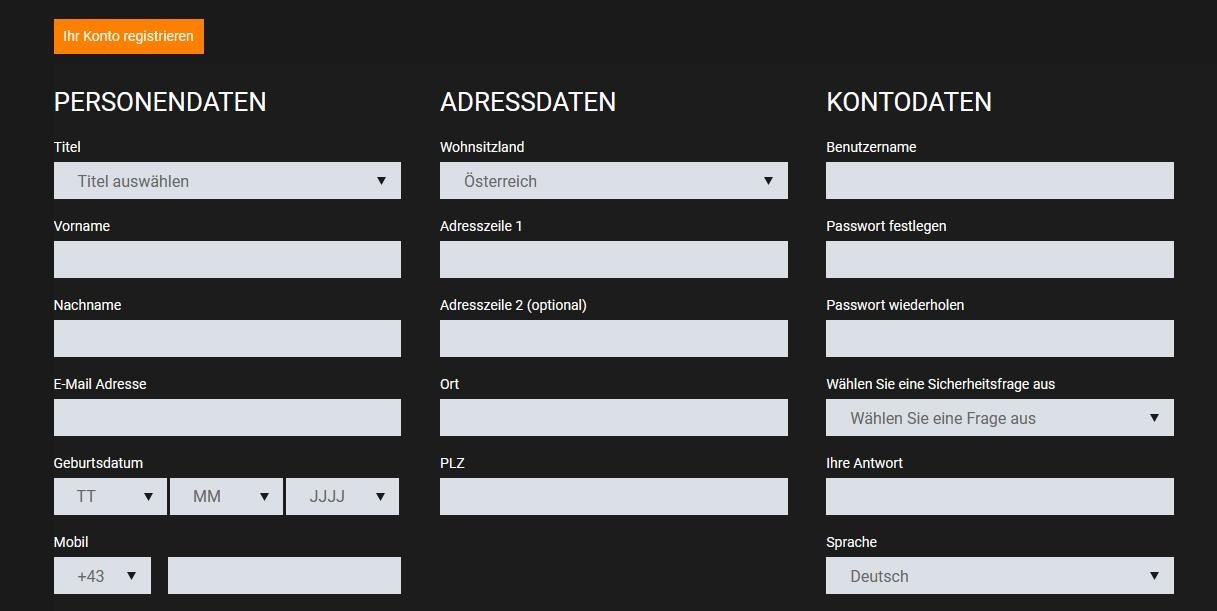1217x611 pixels.
Task: Expand the Sprache Deutsch dropdown
Action: tap(1000, 576)
